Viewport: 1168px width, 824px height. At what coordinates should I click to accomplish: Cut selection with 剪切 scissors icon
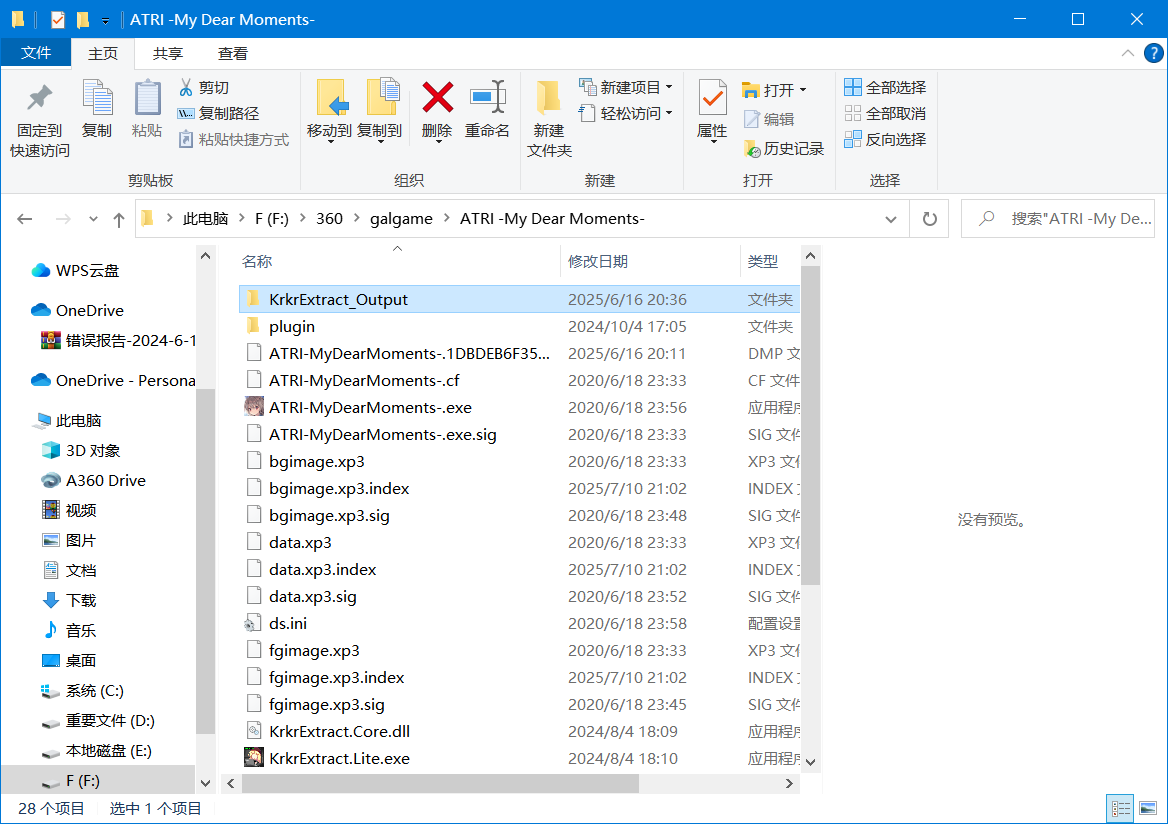203,88
